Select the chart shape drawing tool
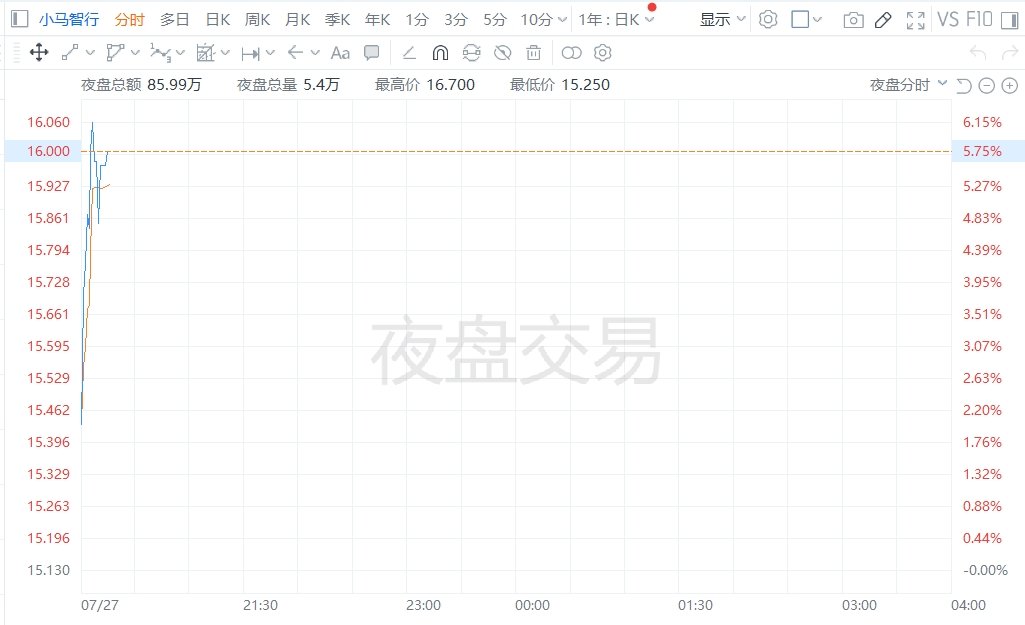This screenshot has width=1025, height=625. [x=205, y=53]
